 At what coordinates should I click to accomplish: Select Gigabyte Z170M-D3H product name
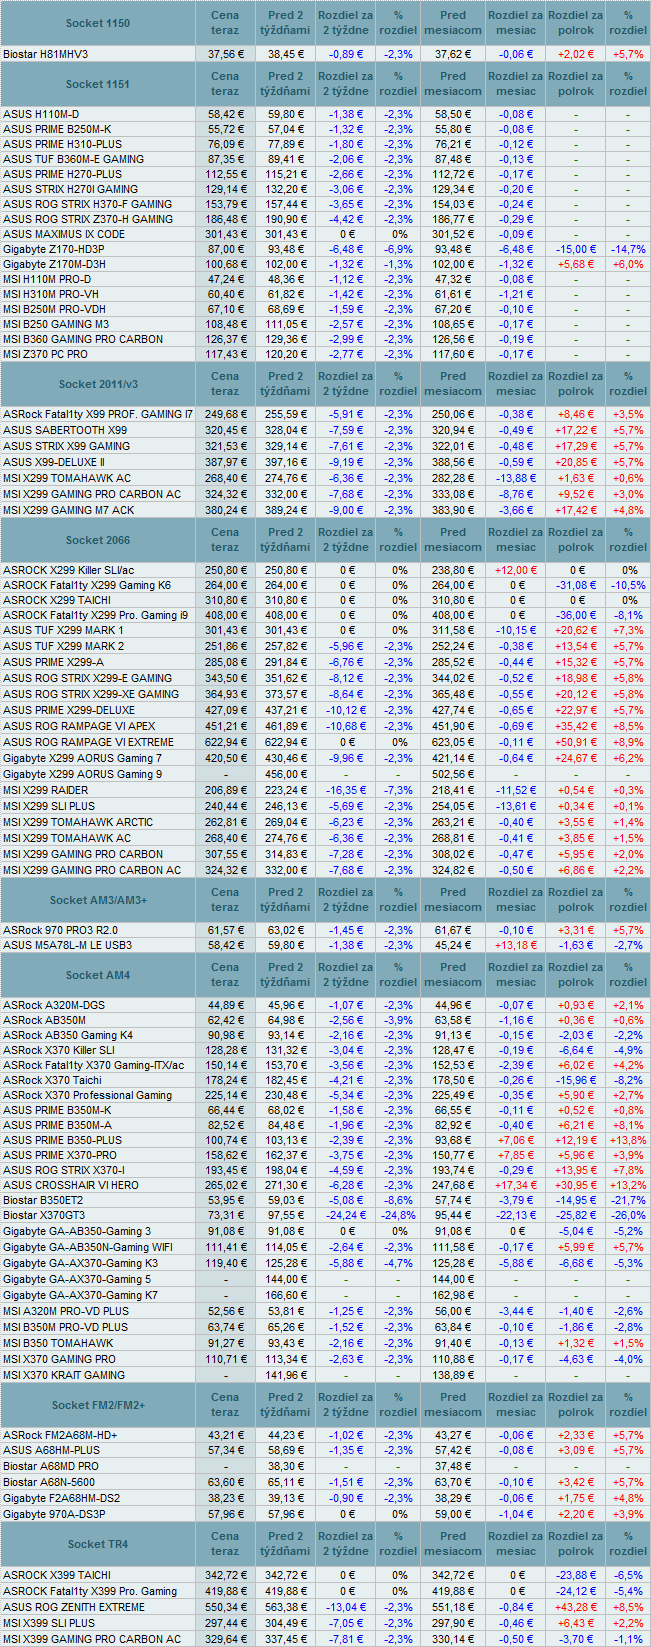pos(54,264)
